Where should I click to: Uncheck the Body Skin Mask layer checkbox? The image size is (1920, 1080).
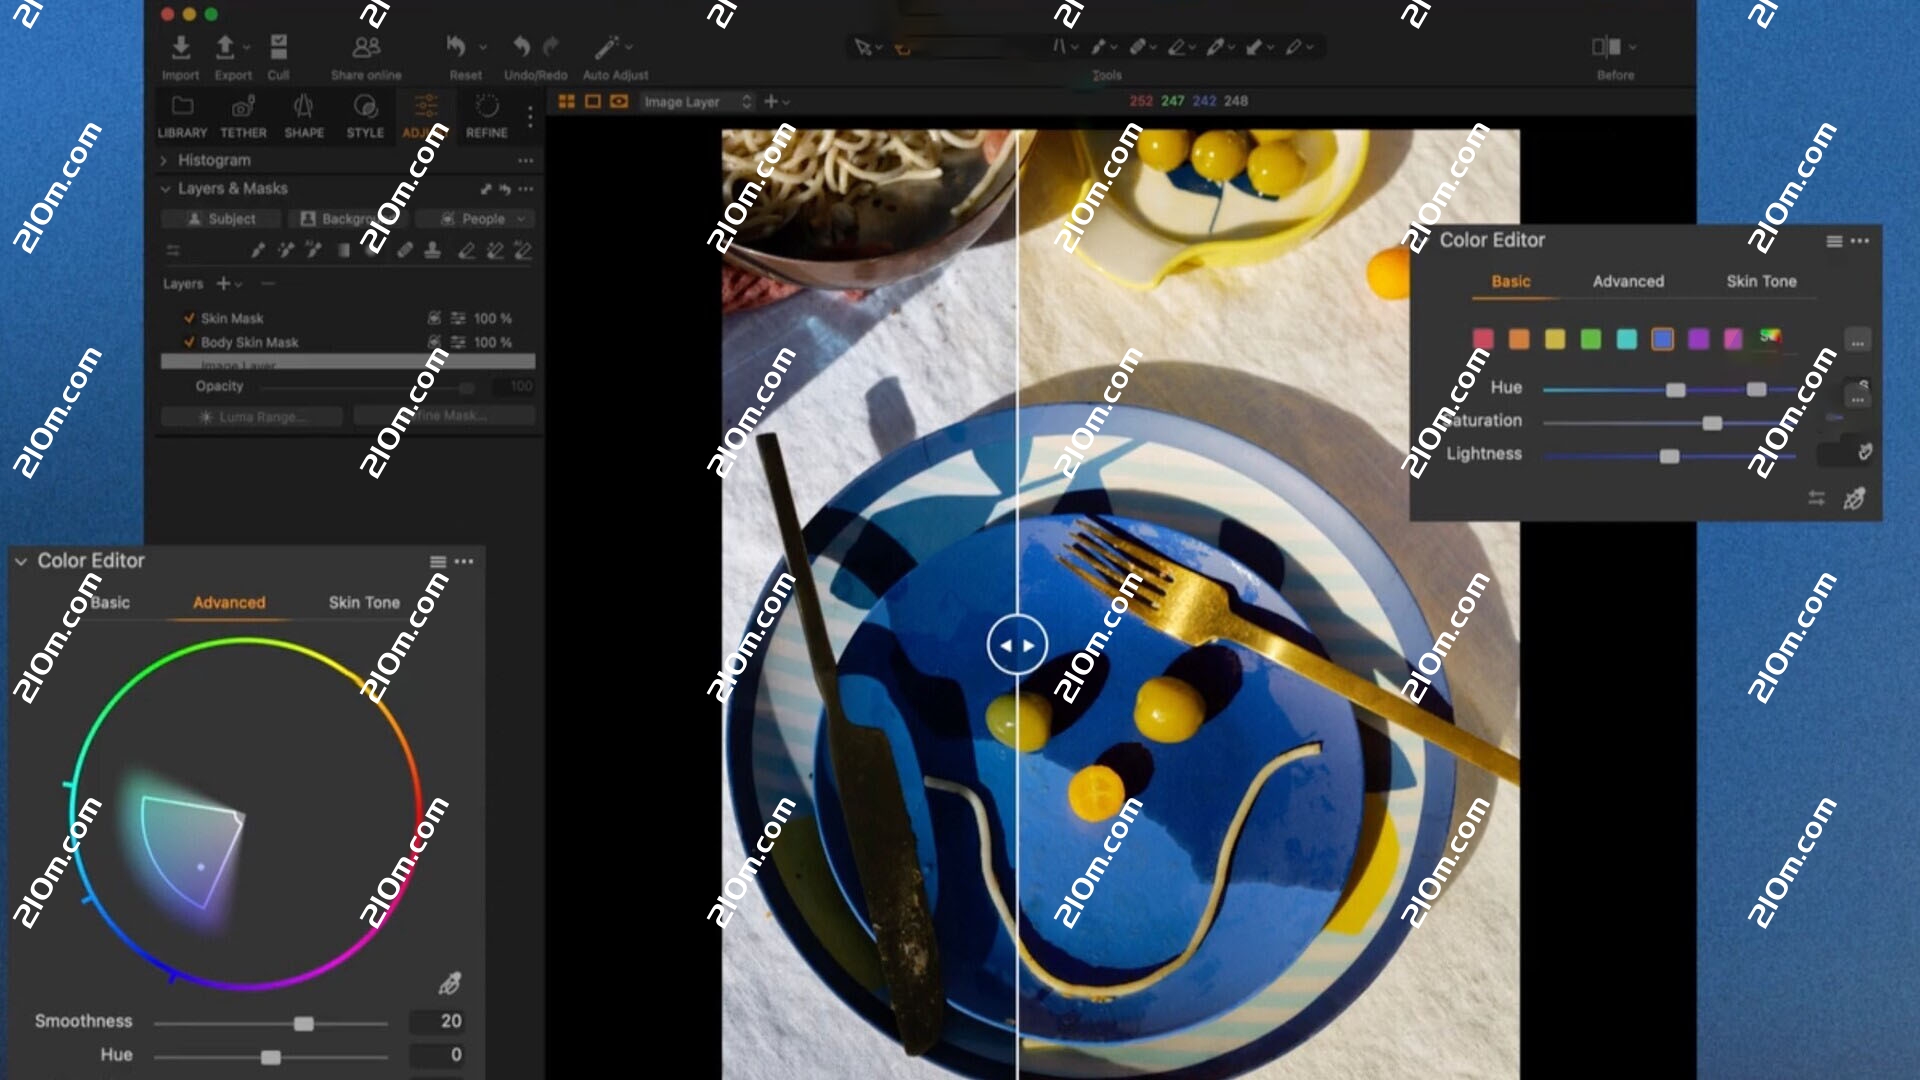[190, 342]
